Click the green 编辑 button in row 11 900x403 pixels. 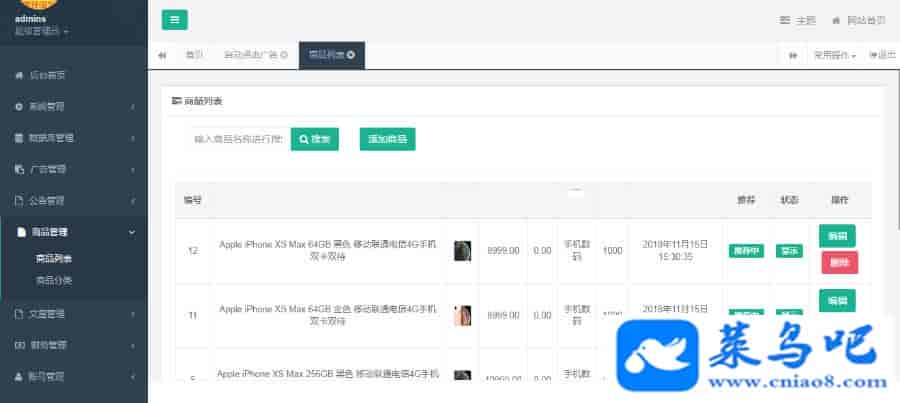837,300
